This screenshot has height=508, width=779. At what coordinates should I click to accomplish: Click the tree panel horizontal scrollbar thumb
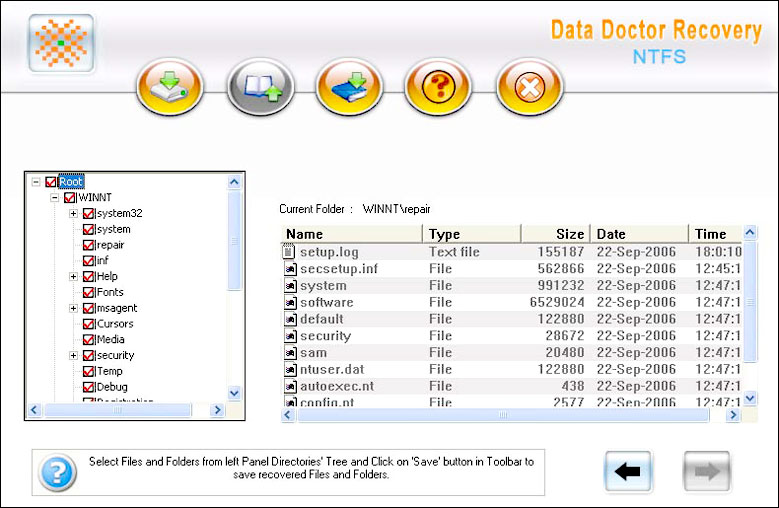[118, 410]
